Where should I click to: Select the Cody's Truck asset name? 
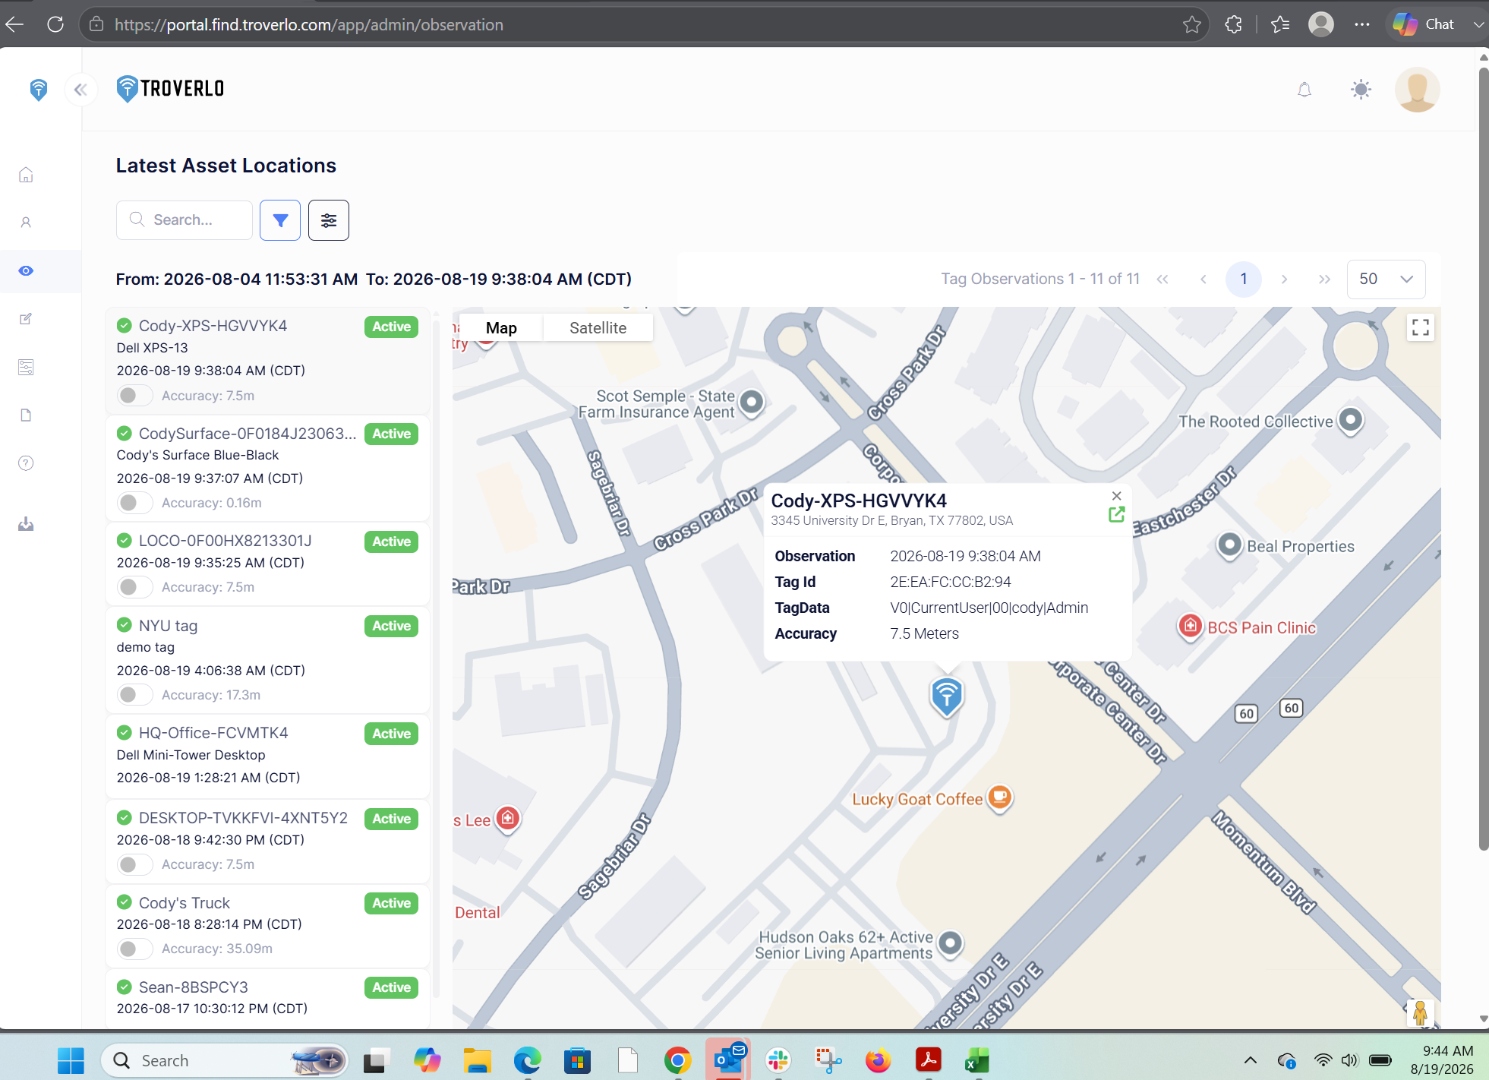pyautogui.click(x=184, y=903)
